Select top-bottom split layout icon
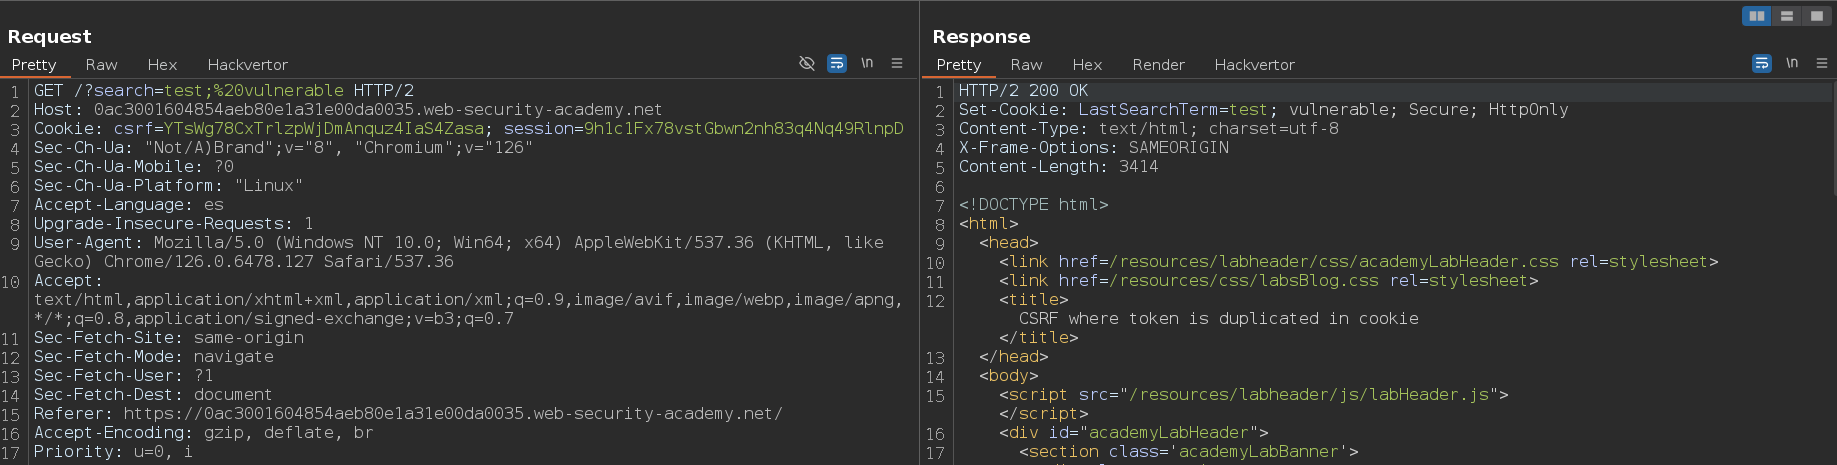The image size is (1837, 465). 1787,16
